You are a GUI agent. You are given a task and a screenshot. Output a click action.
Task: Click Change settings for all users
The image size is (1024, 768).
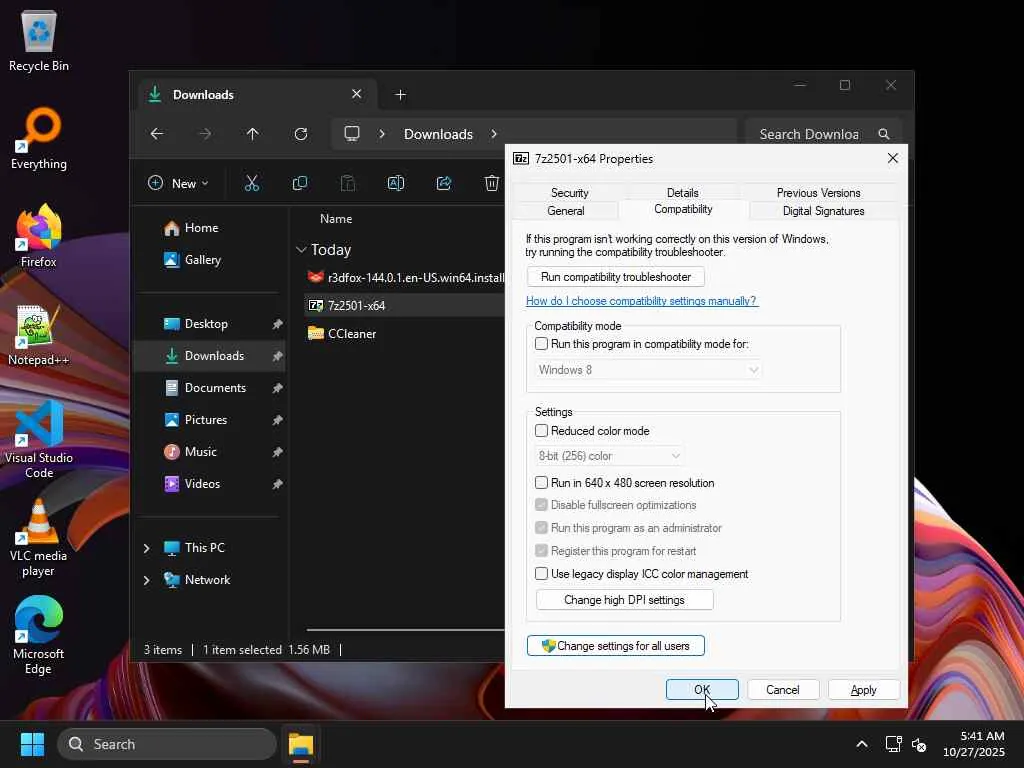(616, 646)
